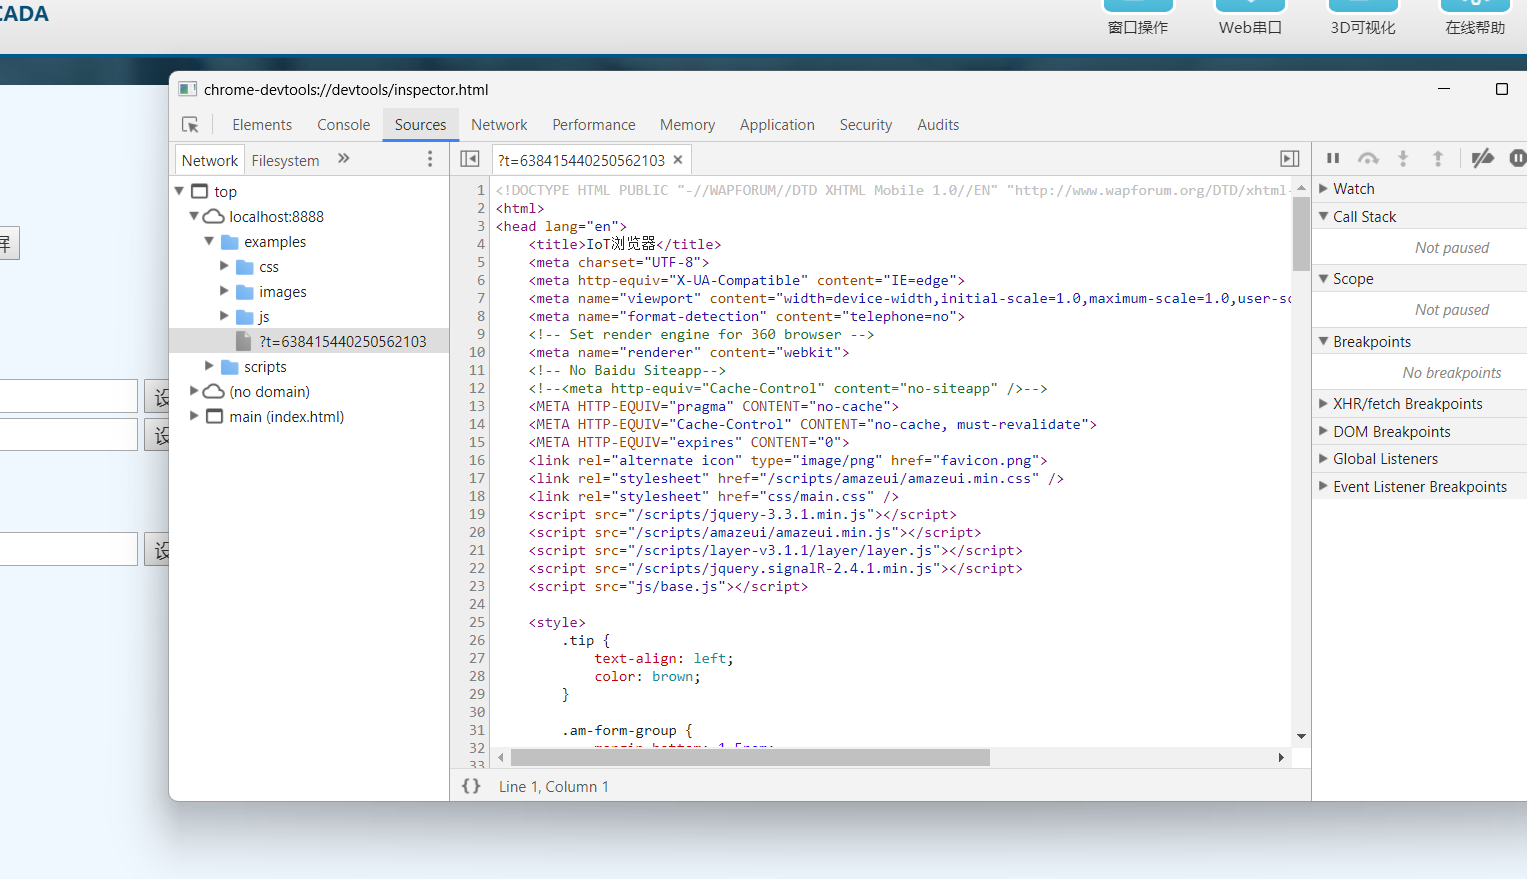Select the Network navigator sub-tab above the file tree
The height and width of the screenshot is (879, 1527).
pos(210,160)
